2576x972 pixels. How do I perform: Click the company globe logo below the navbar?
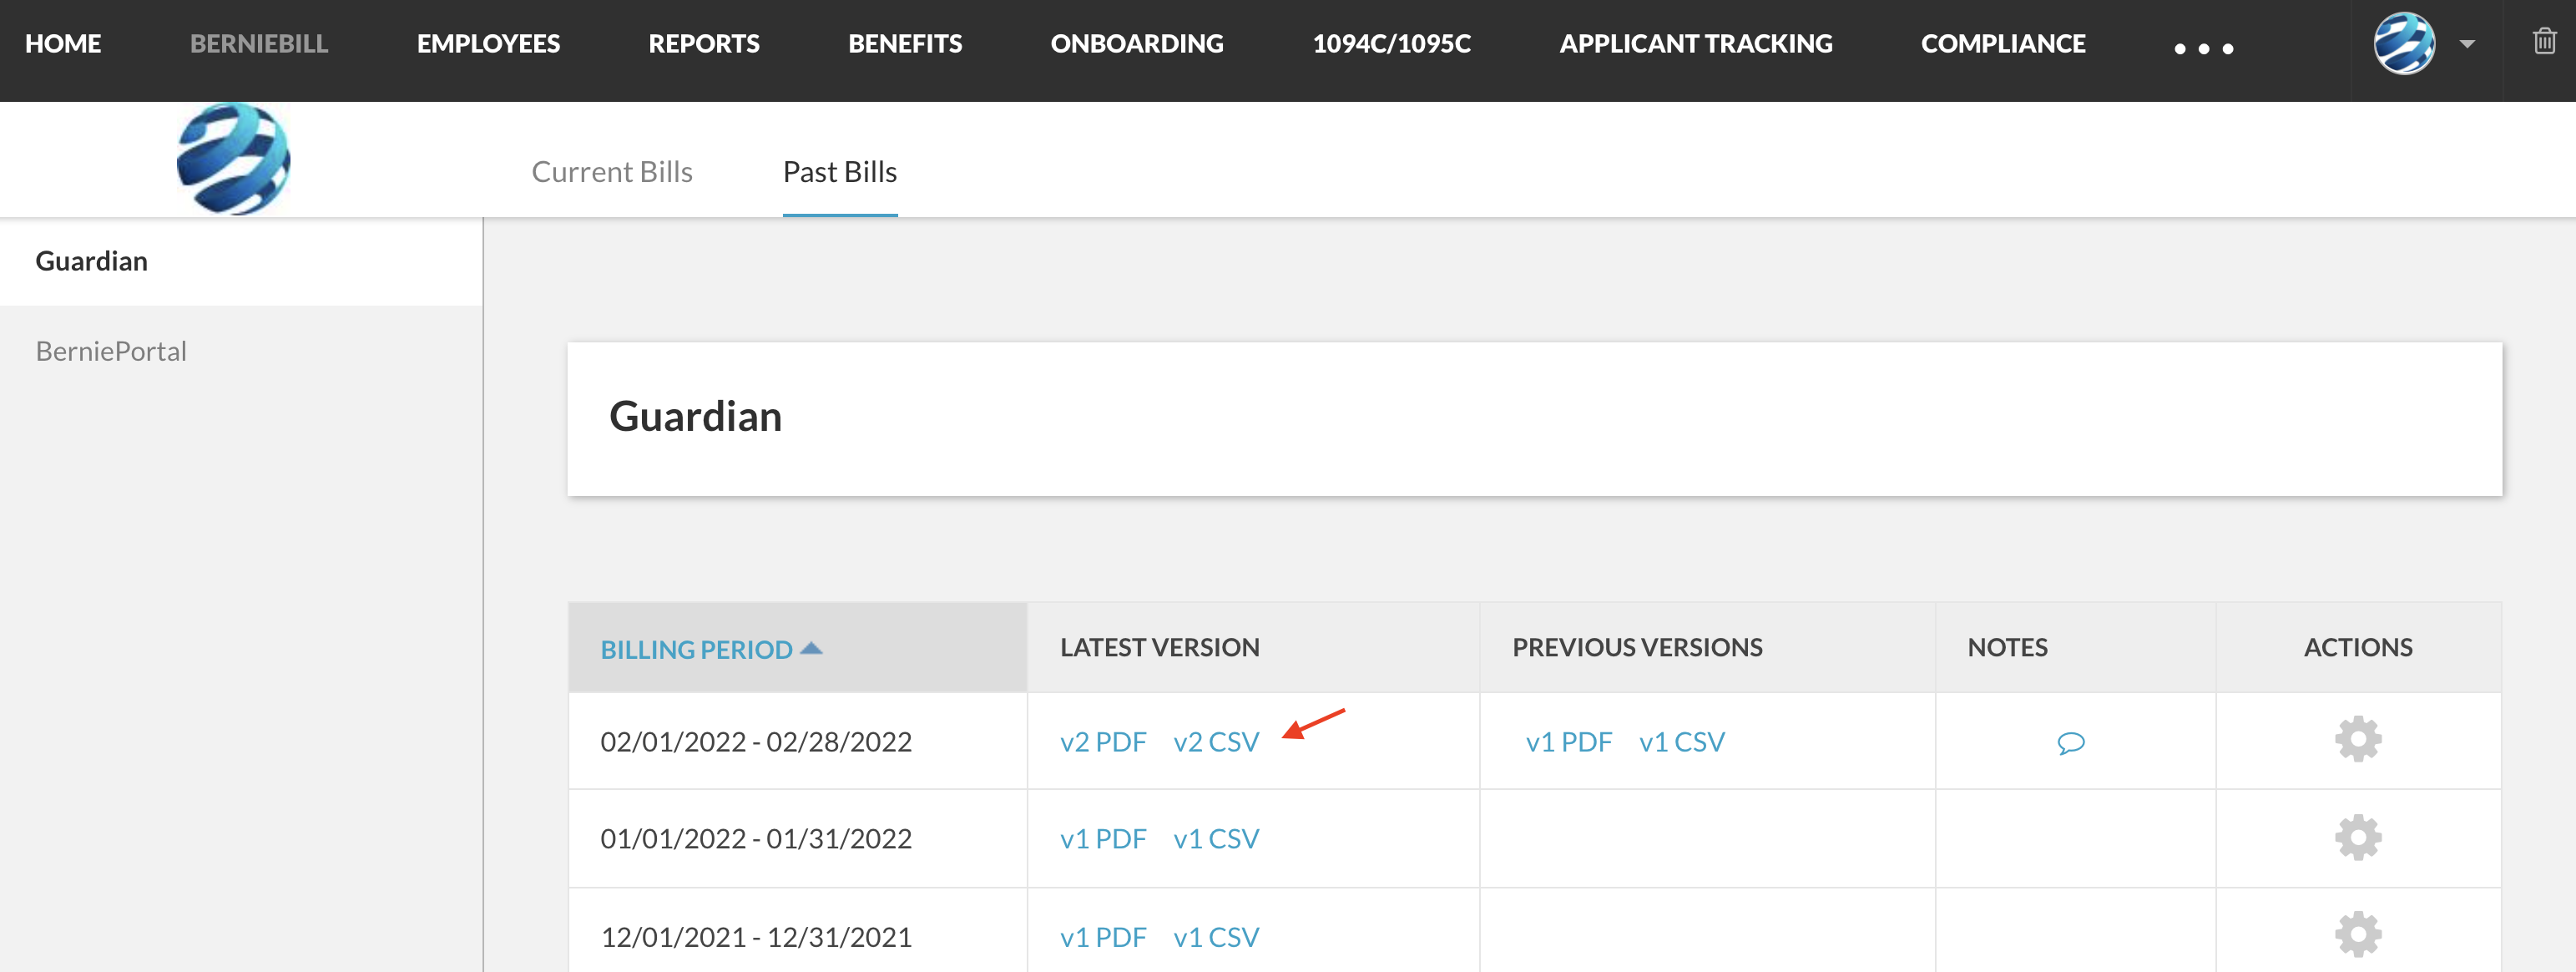click(x=233, y=158)
